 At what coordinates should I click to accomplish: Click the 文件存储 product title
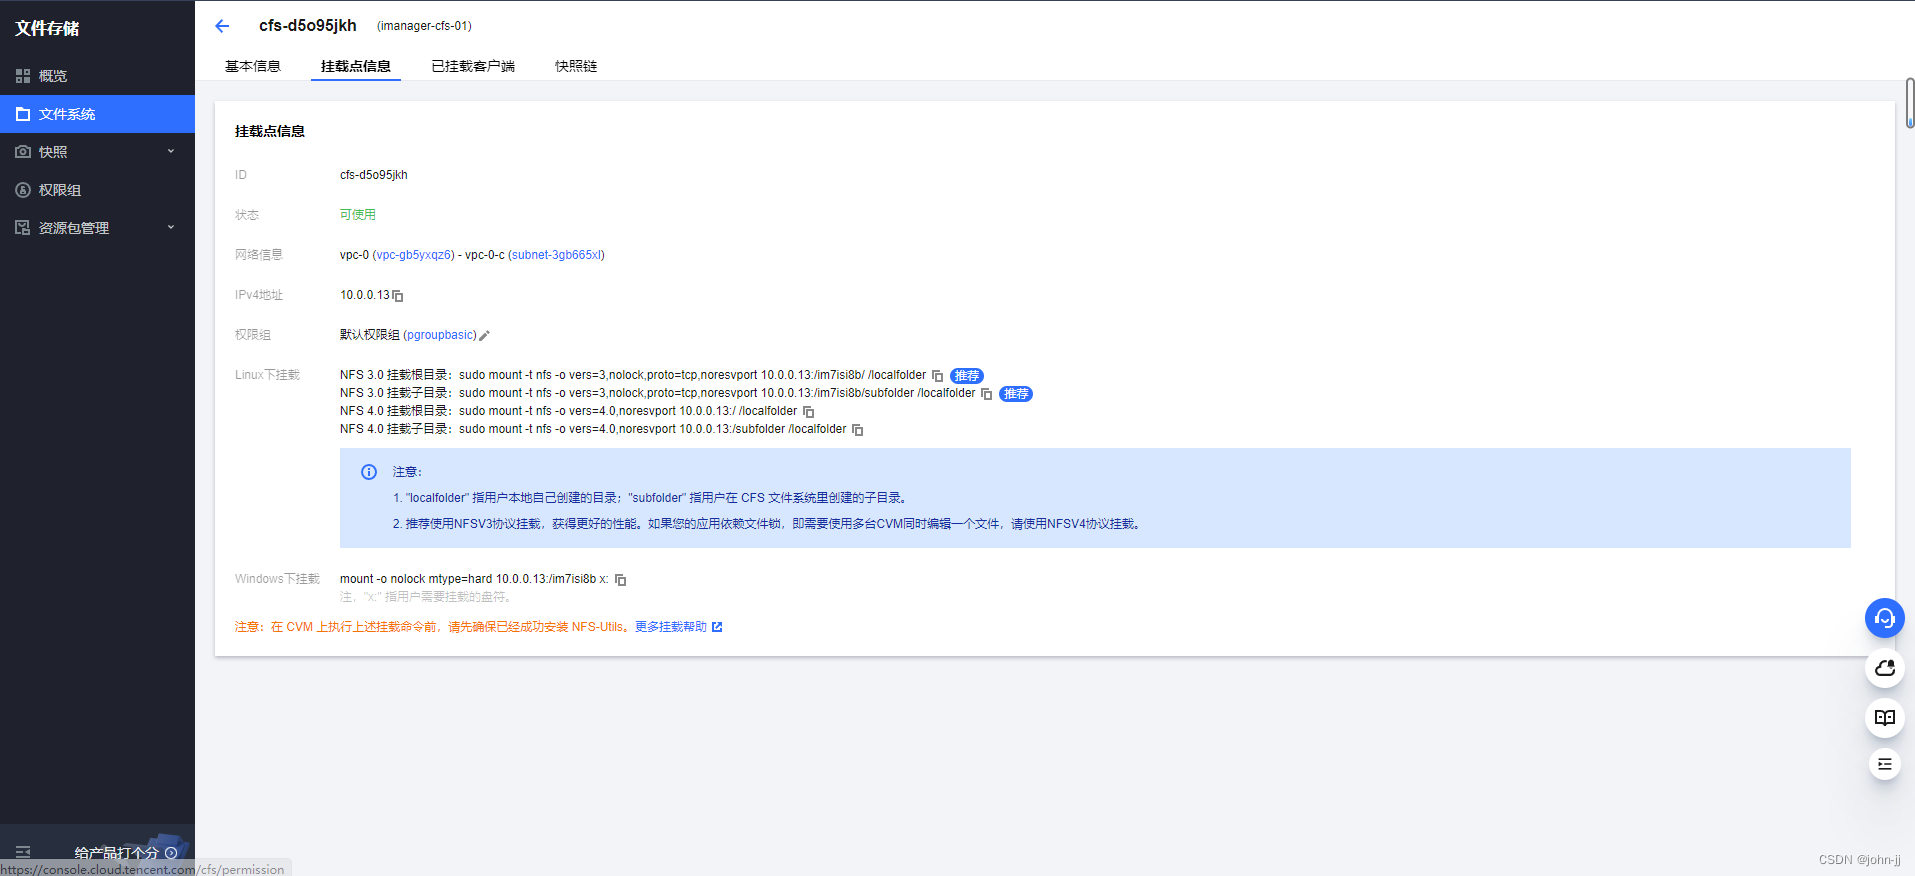coord(47,28)
